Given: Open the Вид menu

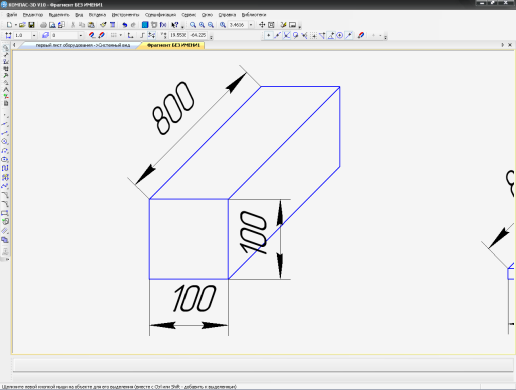Looking at the screenshot, I should click(x=79, y=15).
